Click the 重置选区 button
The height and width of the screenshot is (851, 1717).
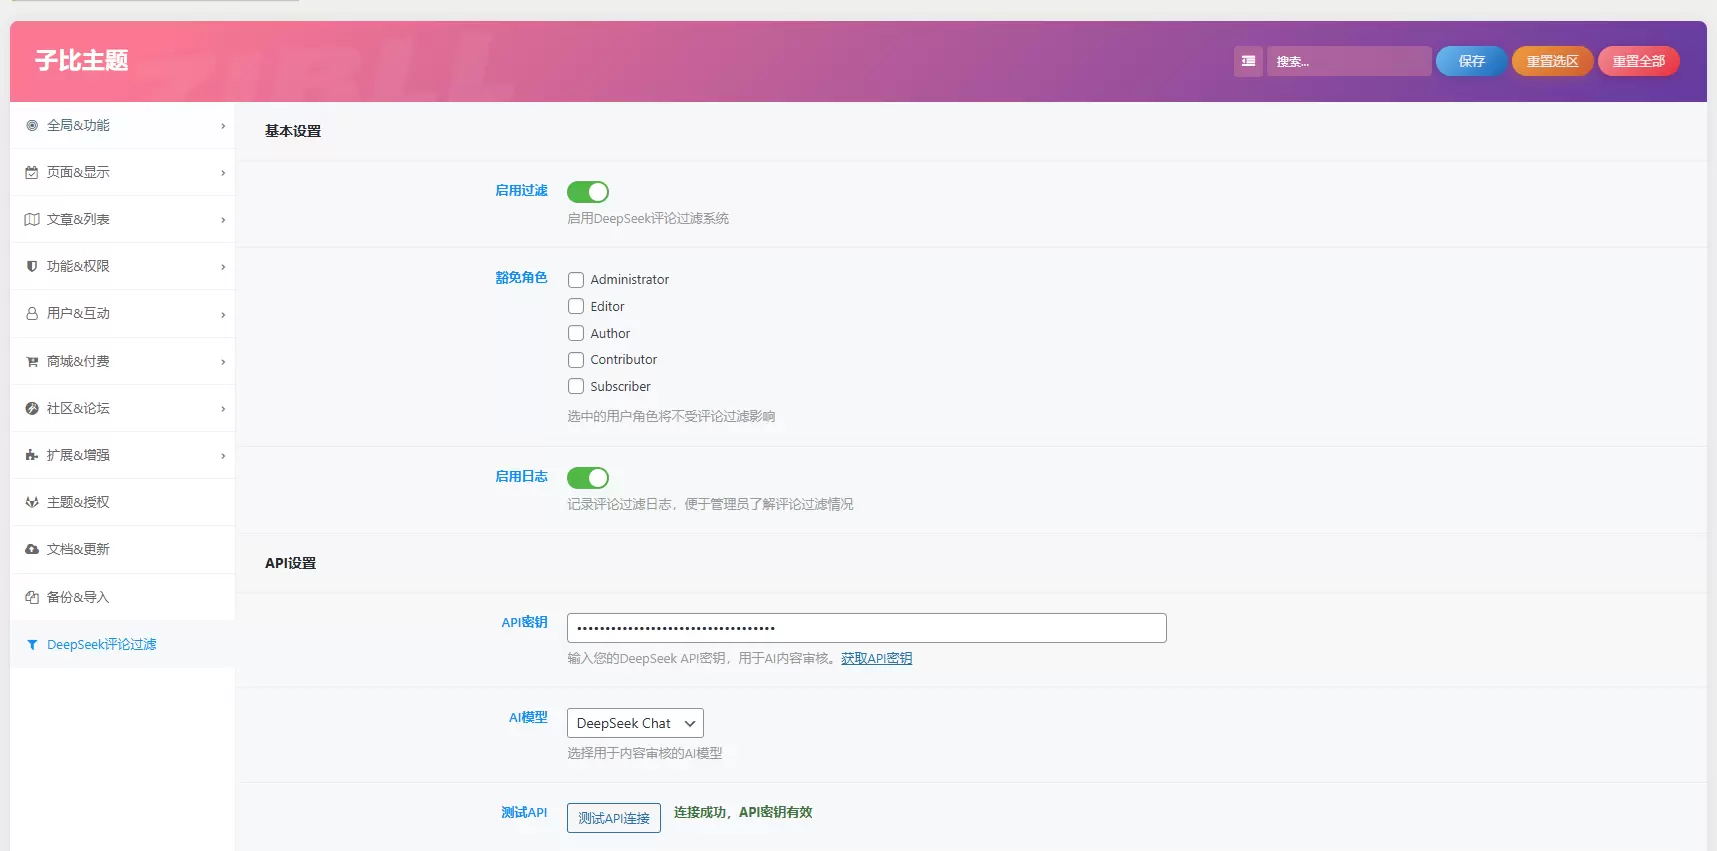pyautogui.click(x=1552, y=61)
